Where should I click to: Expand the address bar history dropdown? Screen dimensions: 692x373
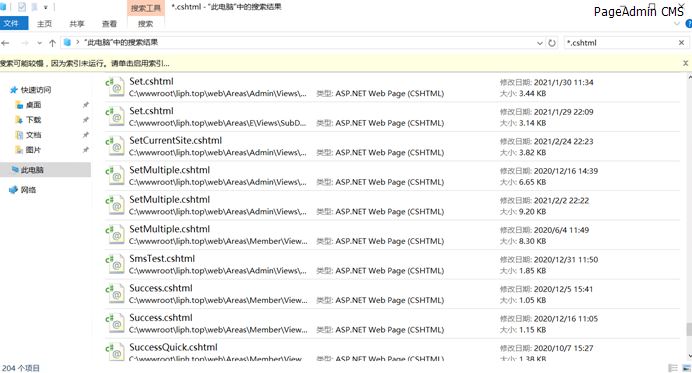tap(539, 43)
